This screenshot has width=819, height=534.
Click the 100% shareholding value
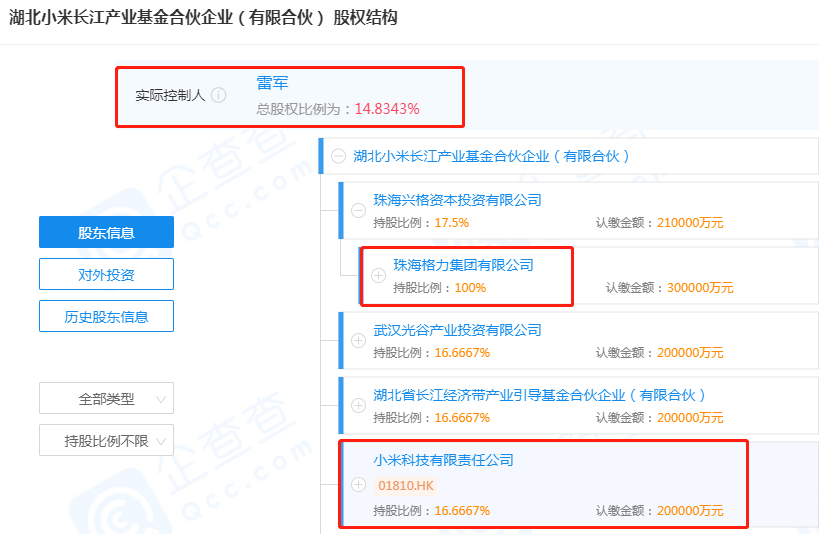[x=470, y=288]
